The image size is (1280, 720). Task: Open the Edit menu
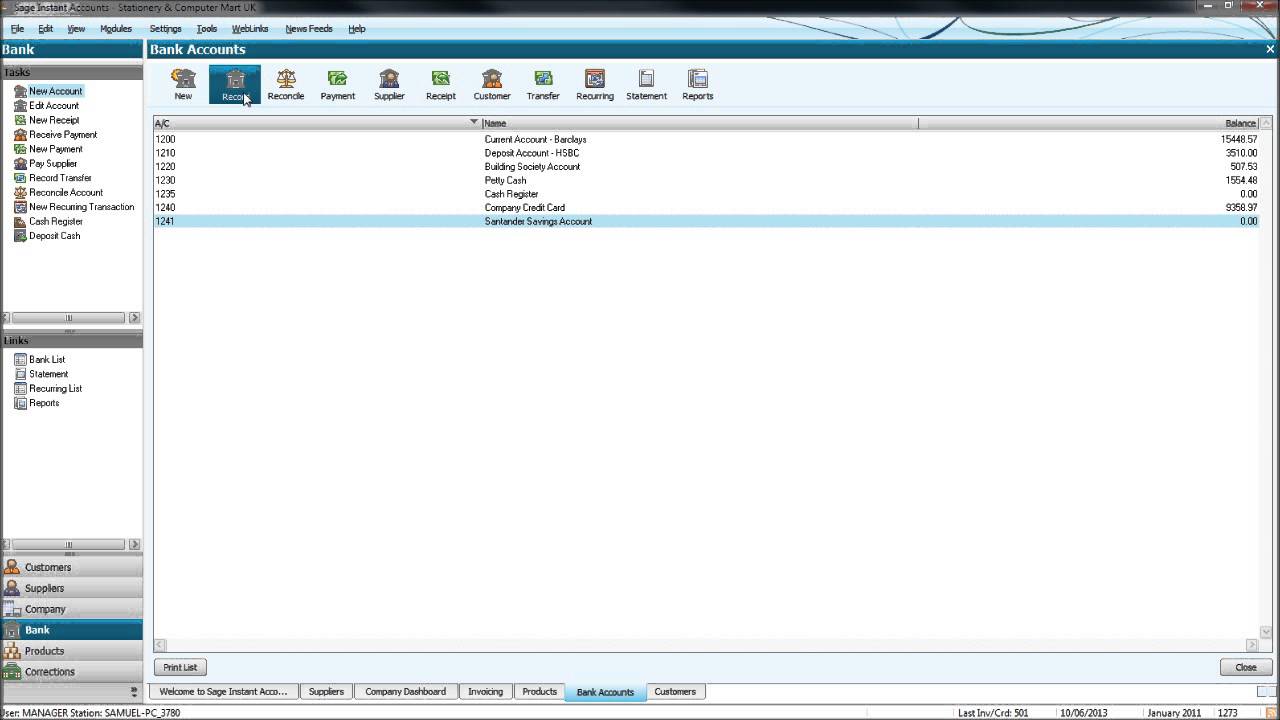(x=46, y=29)
